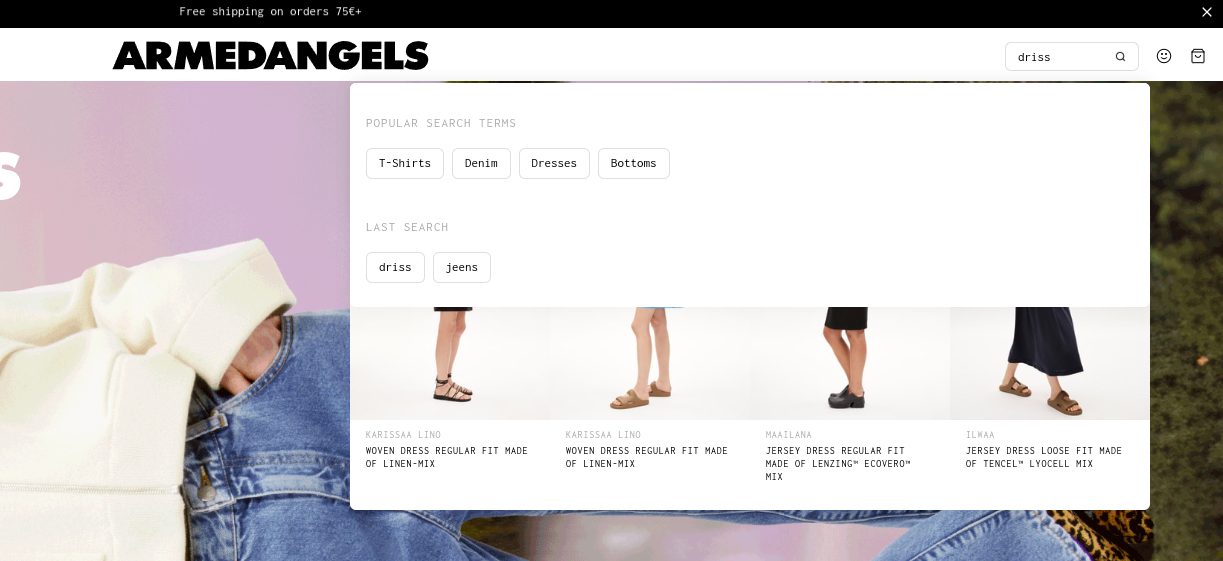Click the MAAILANA product name

click(x=789, y=435)
